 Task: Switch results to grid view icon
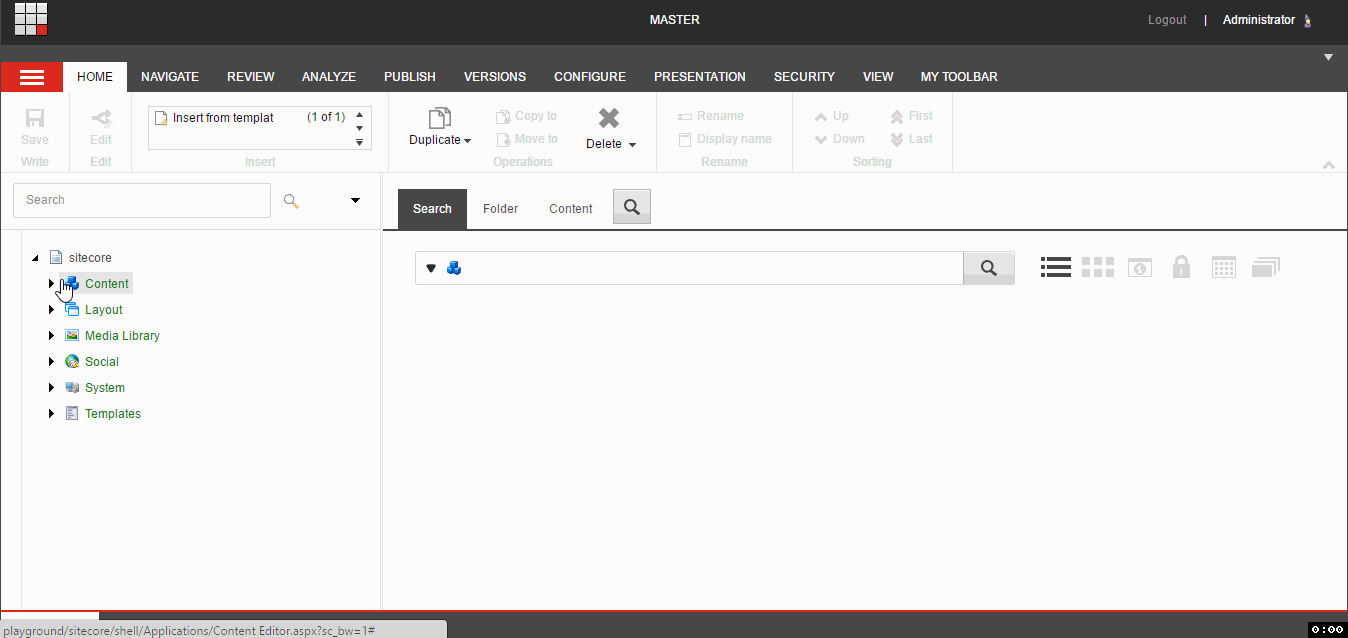[1098, 267]
